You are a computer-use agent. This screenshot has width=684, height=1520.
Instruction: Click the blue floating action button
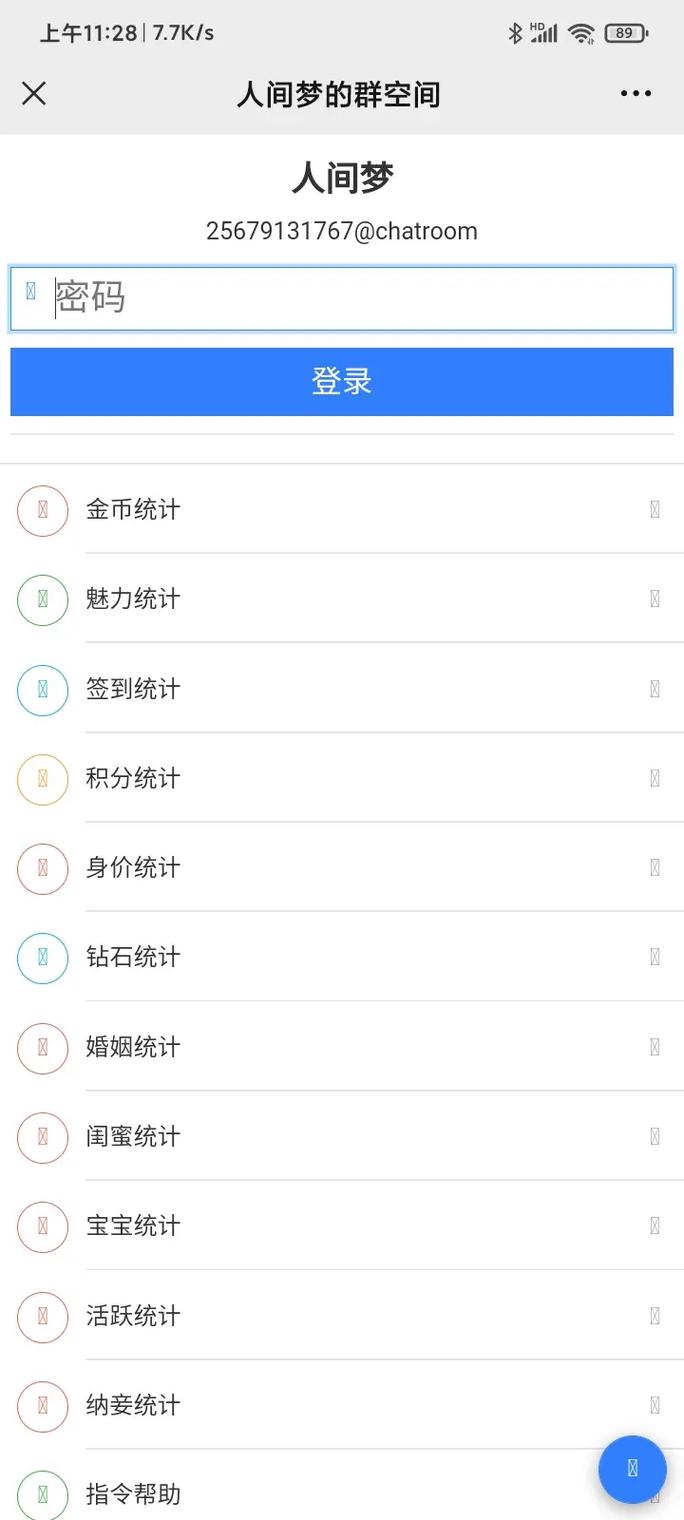(x=632, y=1469)
